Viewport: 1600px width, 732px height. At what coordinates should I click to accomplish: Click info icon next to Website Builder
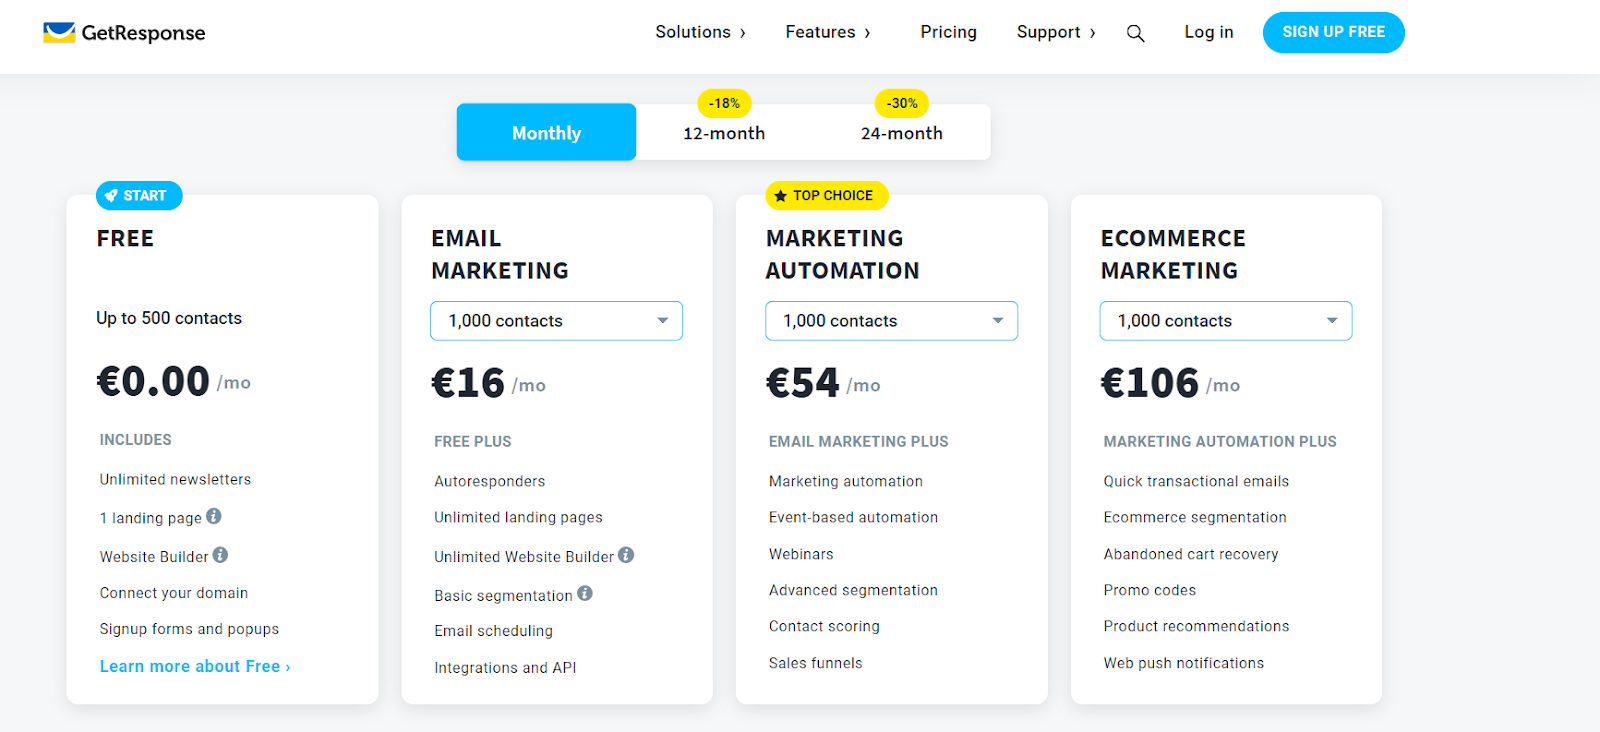pyautogui.click(x=220, y=554)
